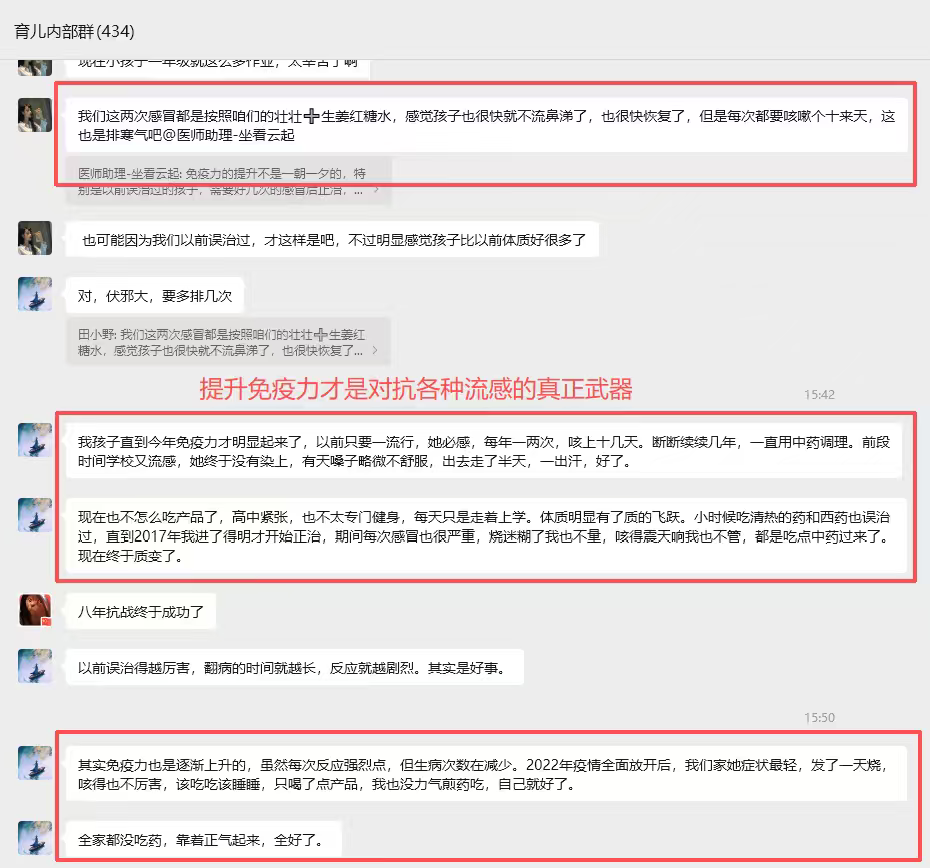
Task: Click the 15:50 timestamp
Action: coord(819,718)
